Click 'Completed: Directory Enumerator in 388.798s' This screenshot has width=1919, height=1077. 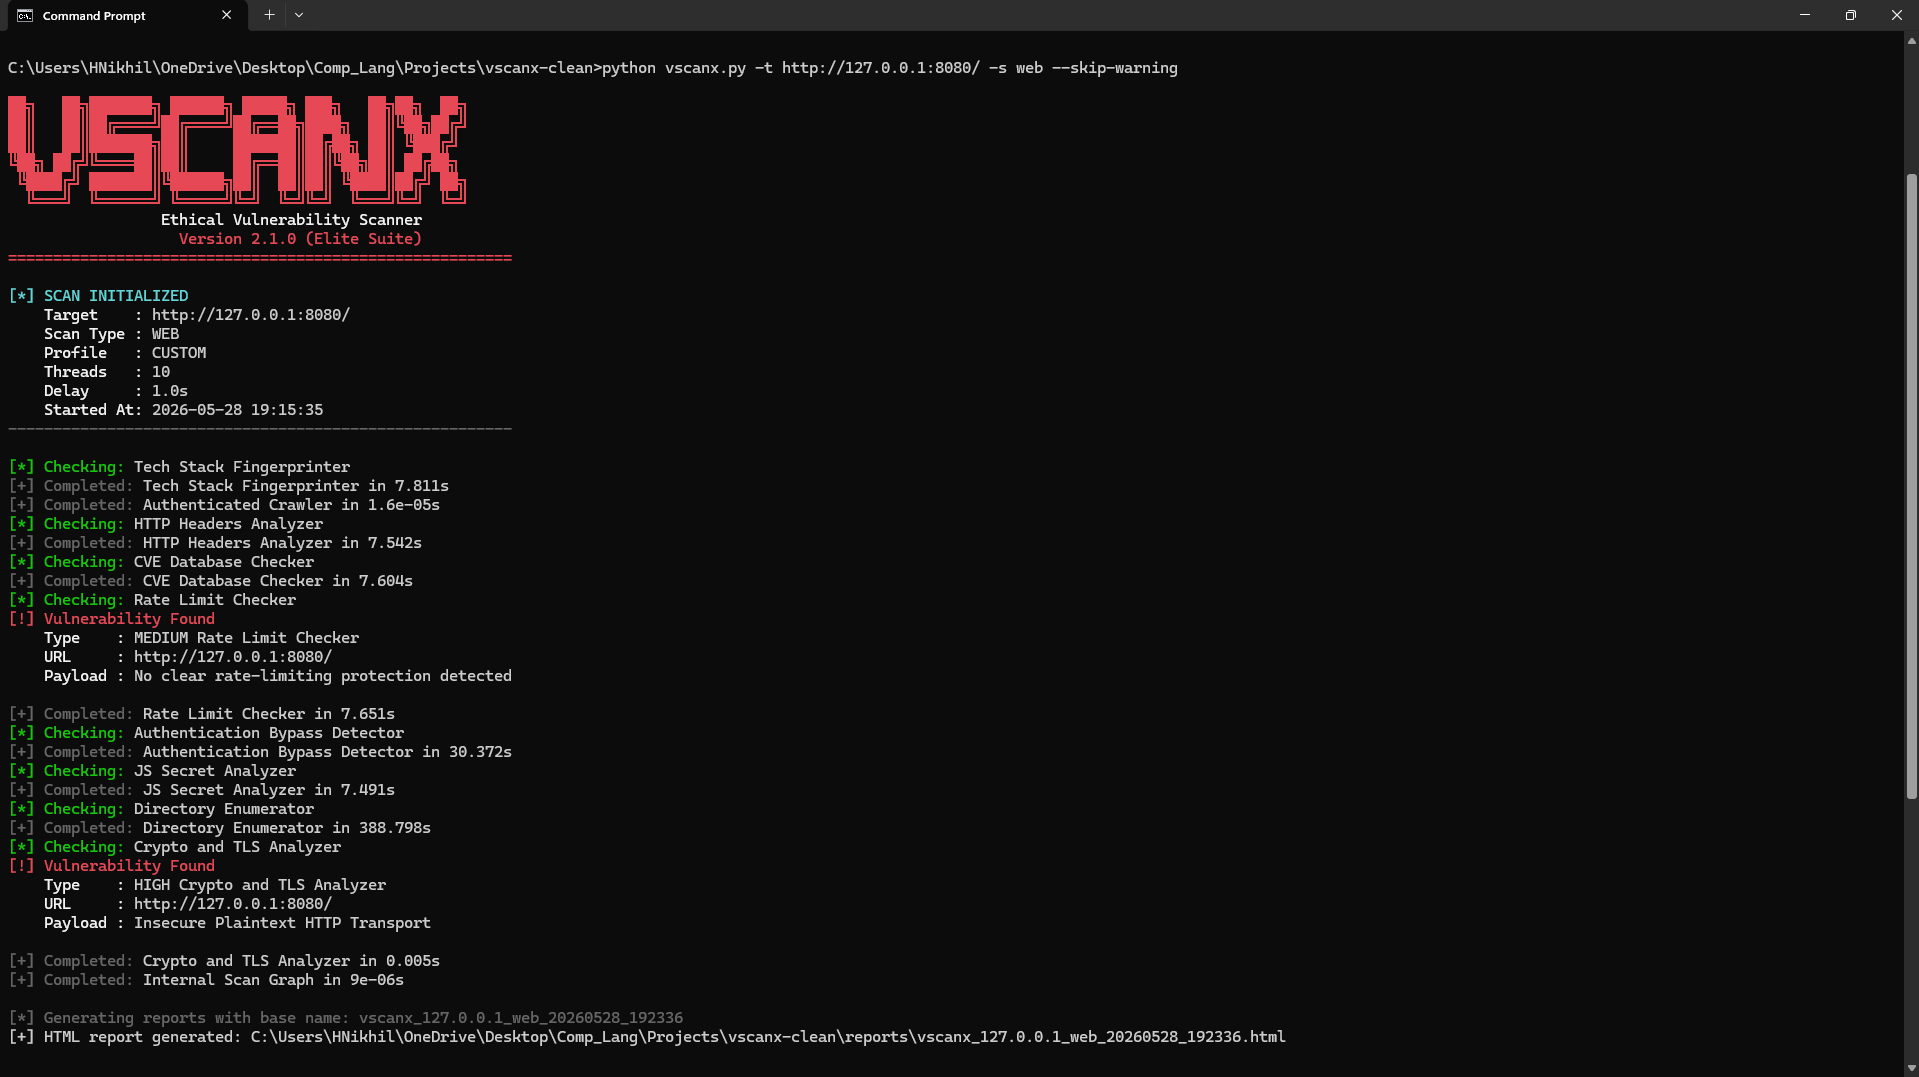pyautogui.click(x=220, y=828)
